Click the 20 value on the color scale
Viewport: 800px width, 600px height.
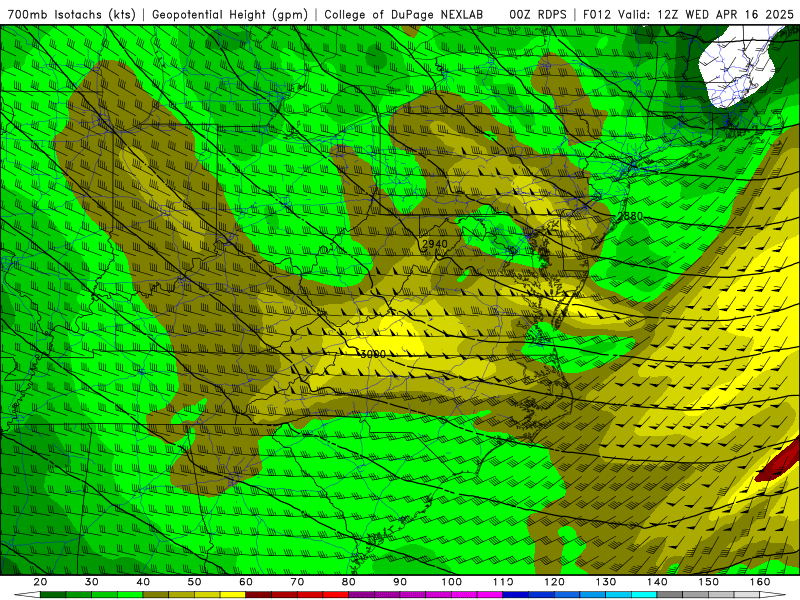40,582
